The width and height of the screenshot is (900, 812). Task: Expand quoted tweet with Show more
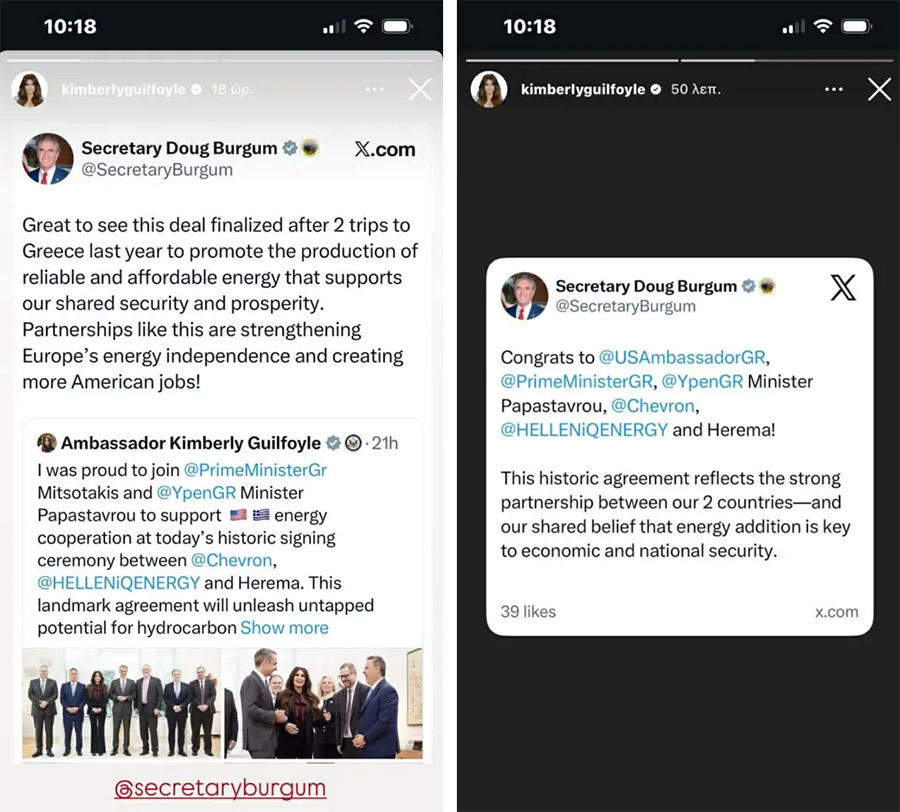click(284, 628)
